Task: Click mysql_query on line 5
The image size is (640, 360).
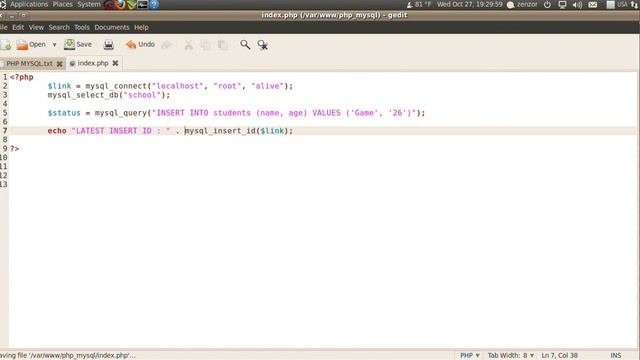Action: coord(121,113)
